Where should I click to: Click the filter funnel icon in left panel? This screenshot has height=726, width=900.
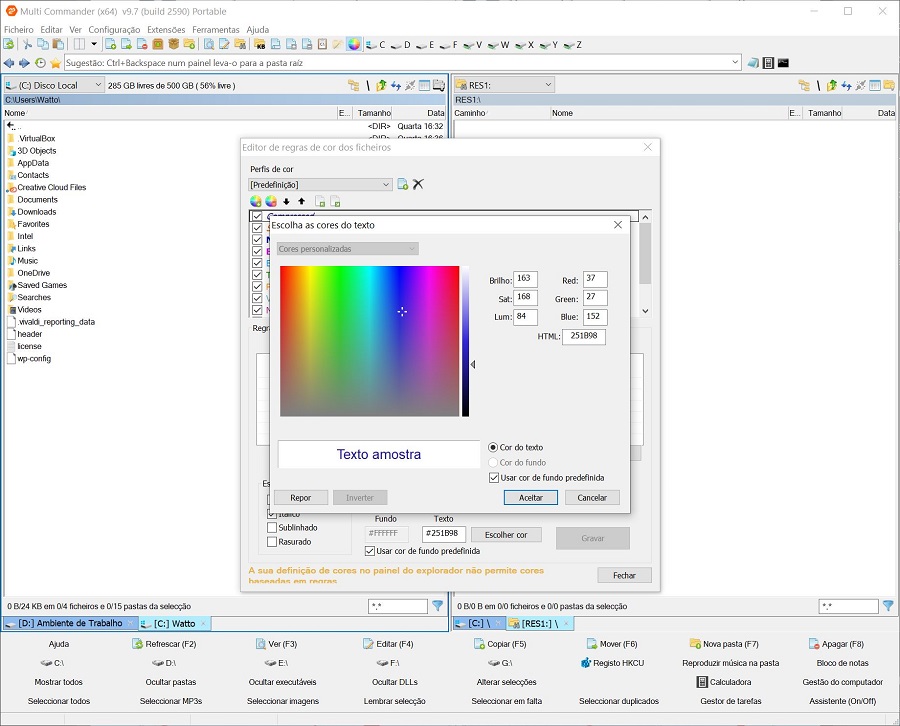click(437, 605)
